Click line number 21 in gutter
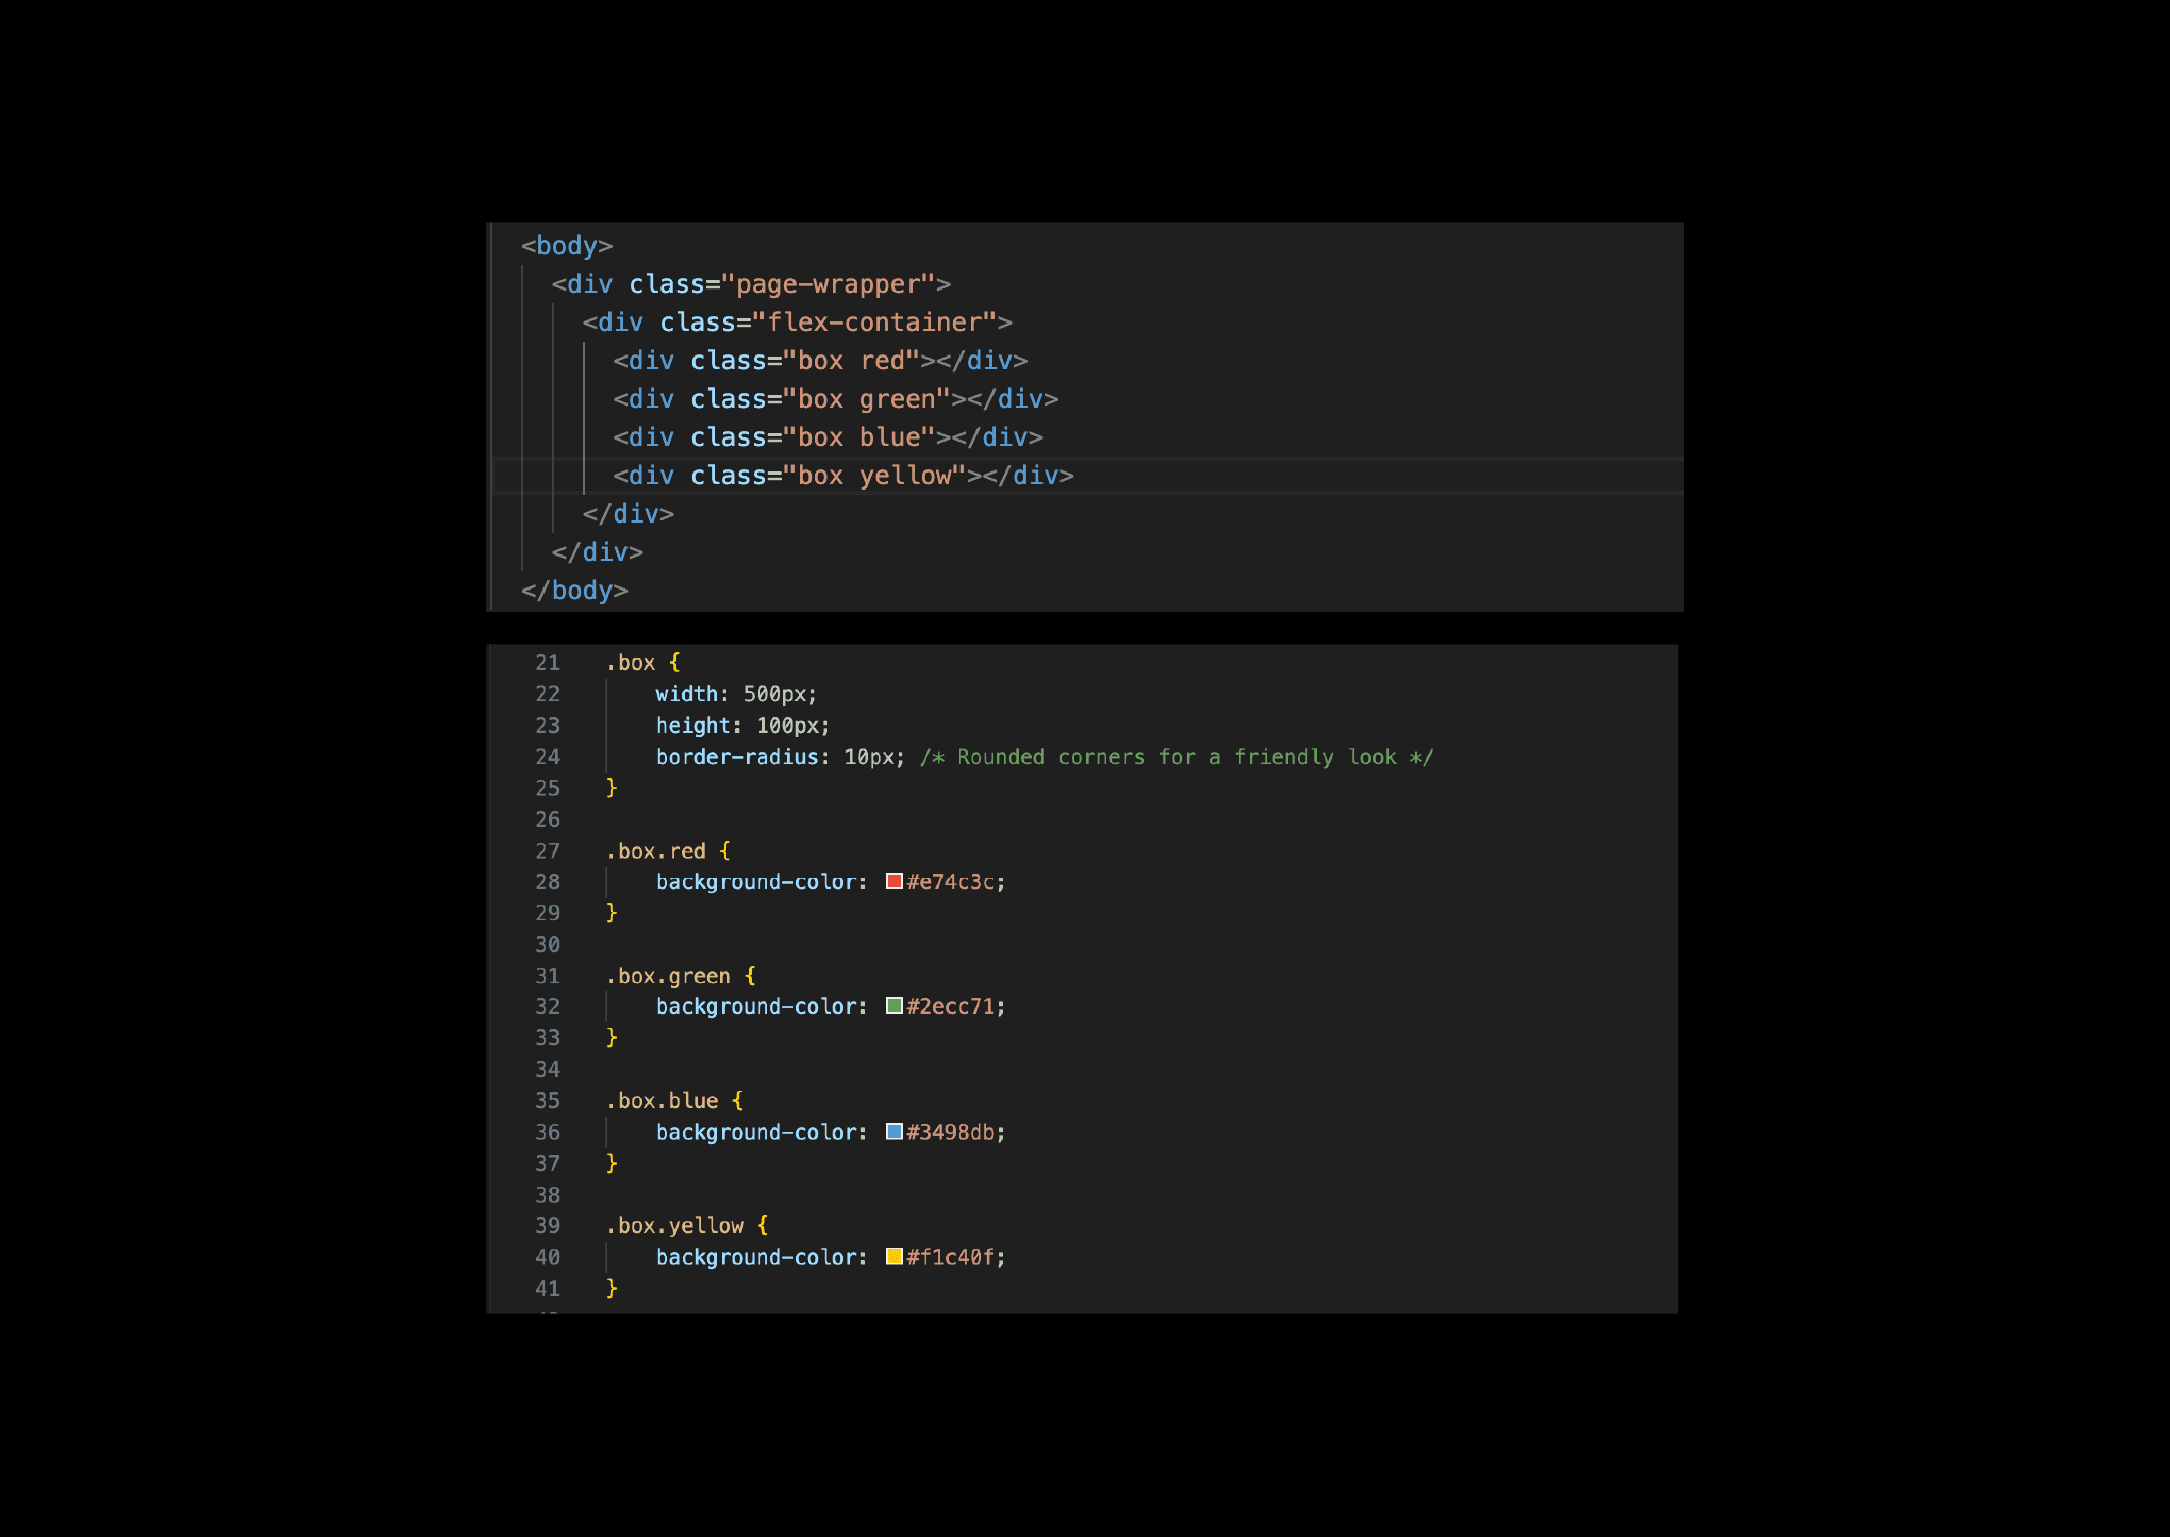The image size is (2170, 1537). coord(547,662)
